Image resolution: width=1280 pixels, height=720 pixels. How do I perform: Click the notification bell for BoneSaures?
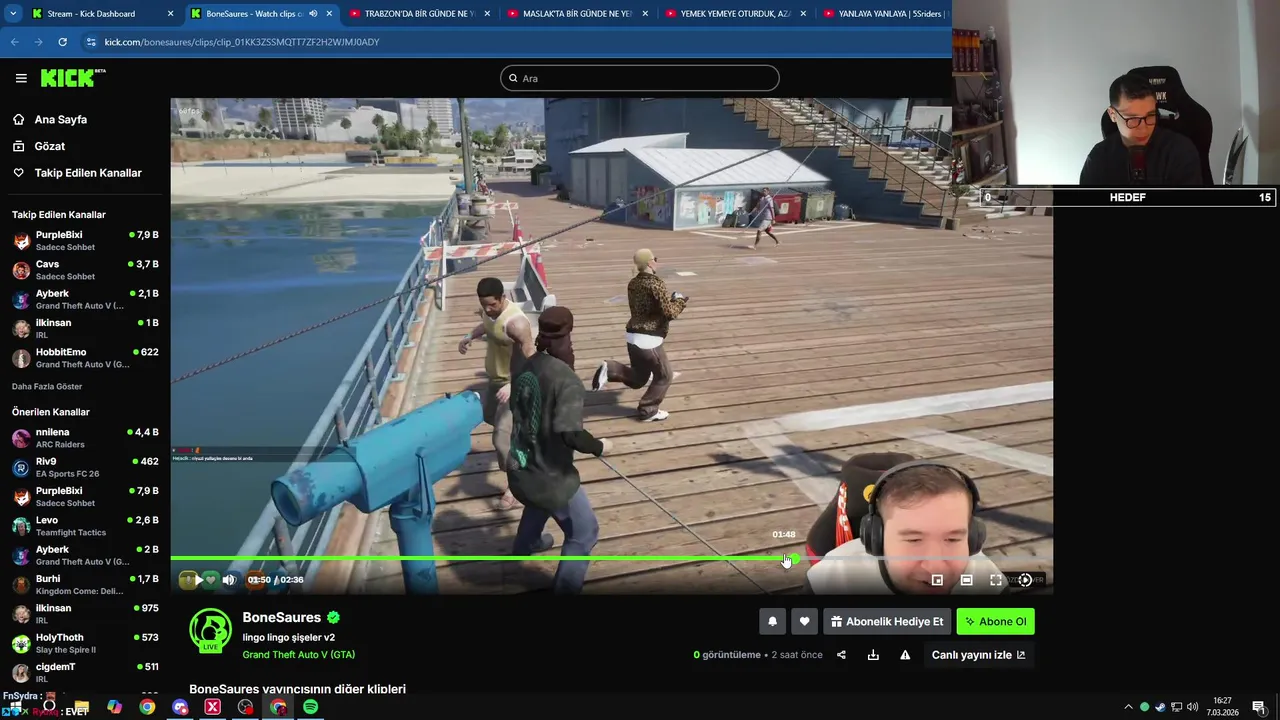(x=772, y=621)
